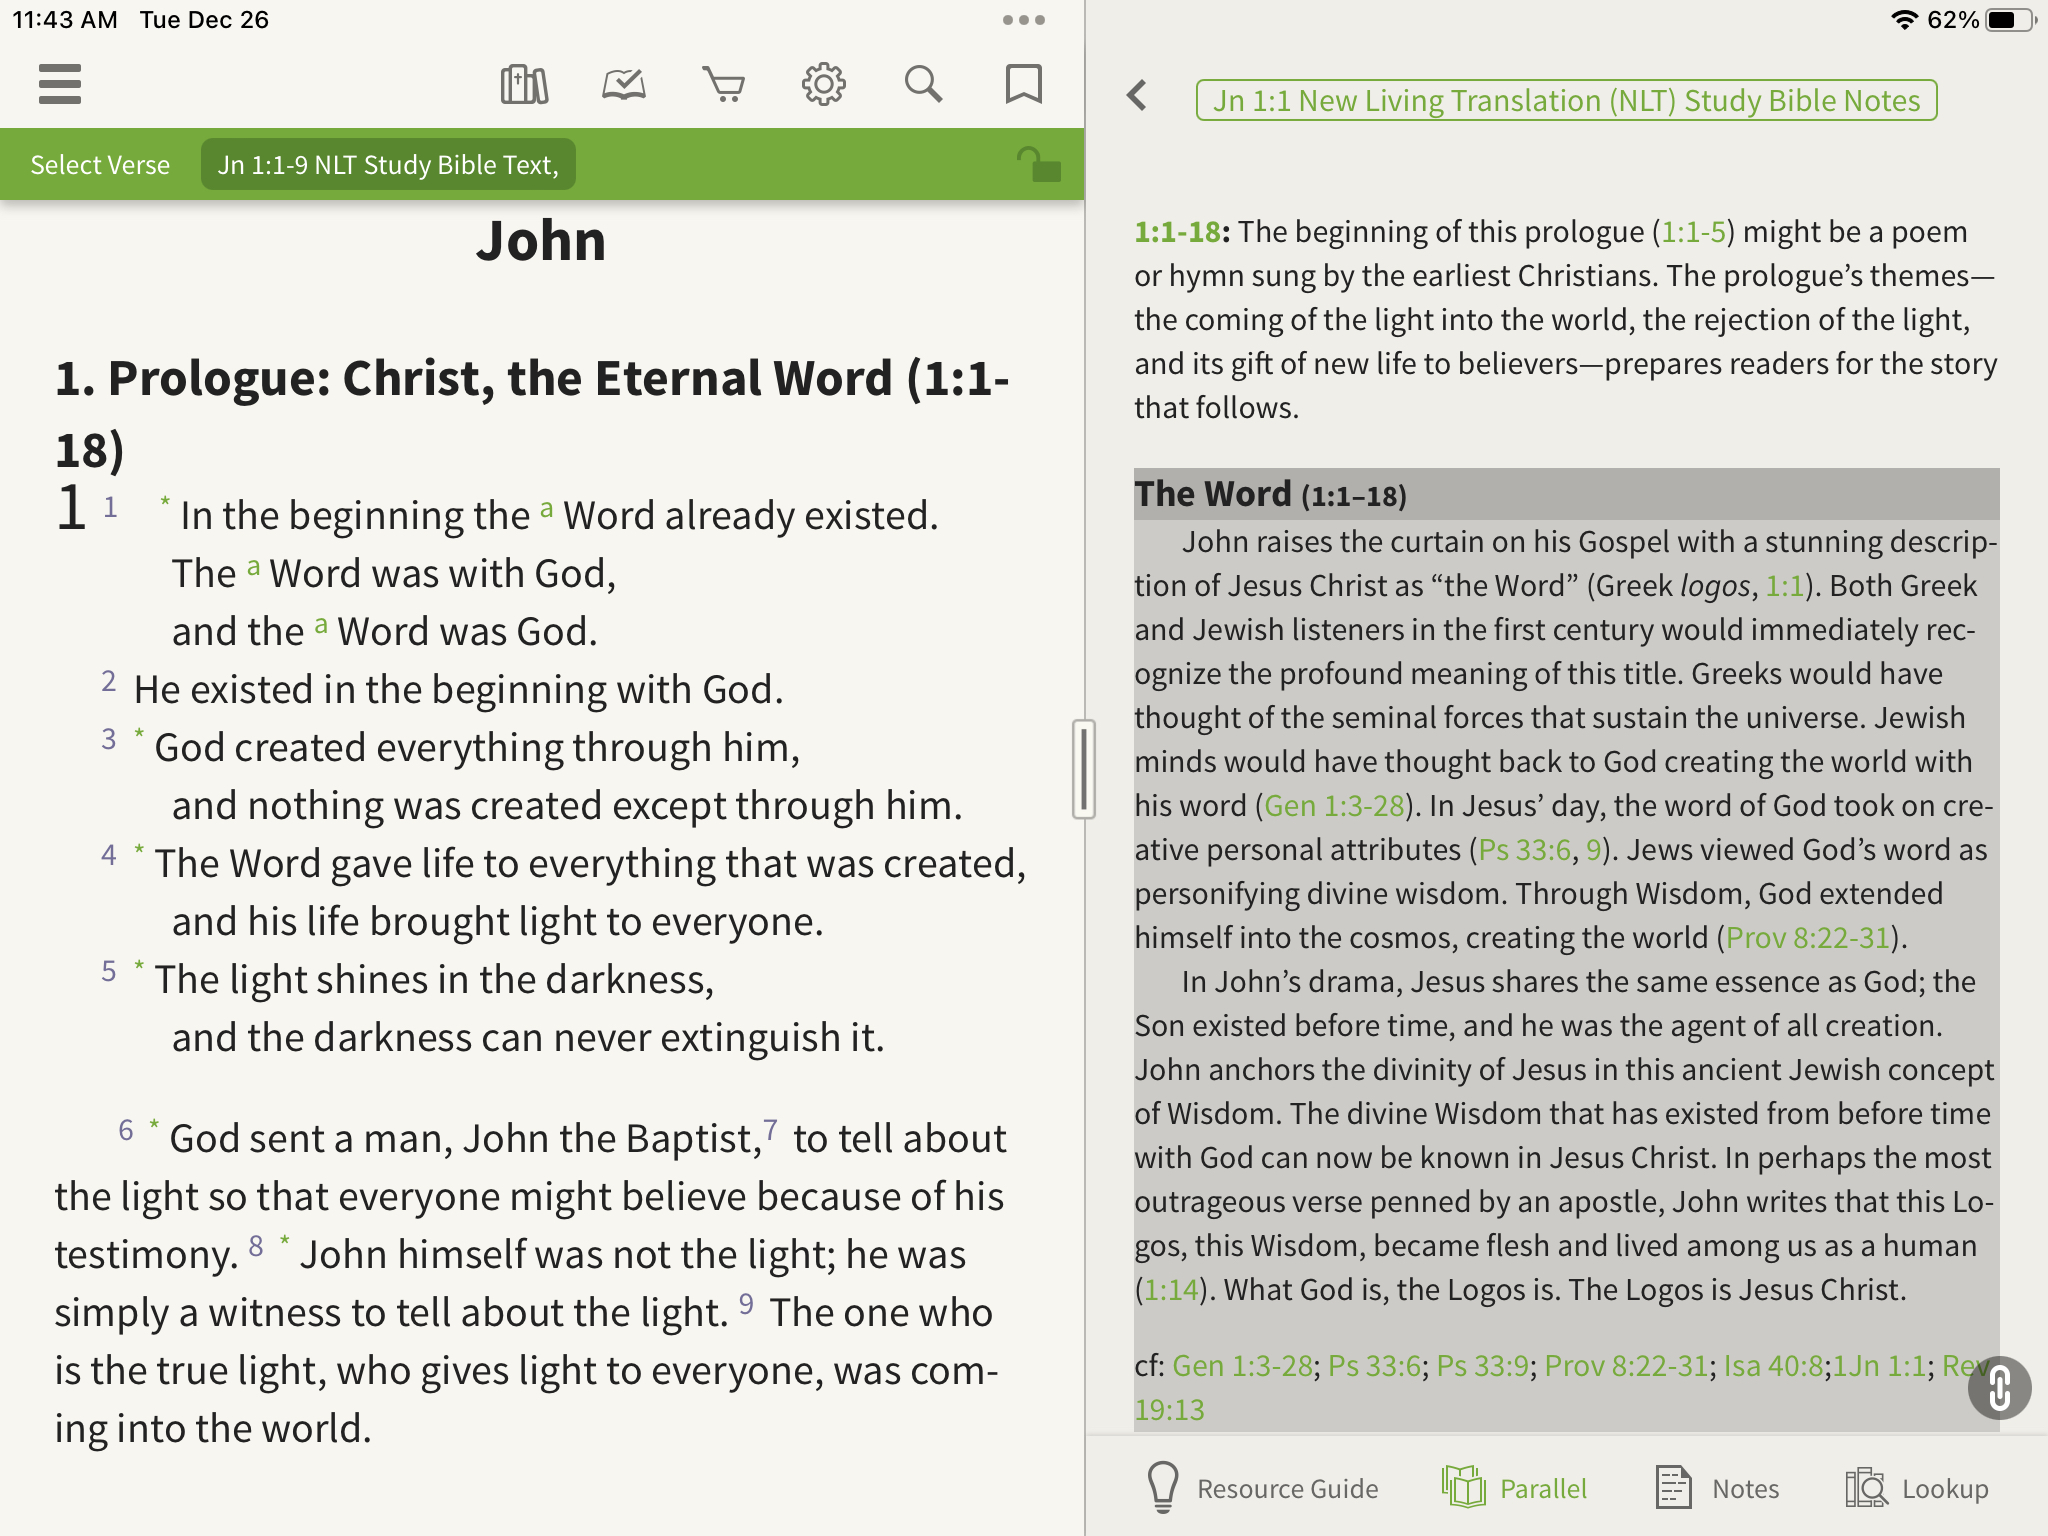Grab the split-pane divider handle
Viewport: 2048px width, 1536px height.
[x=1084, y=769]
